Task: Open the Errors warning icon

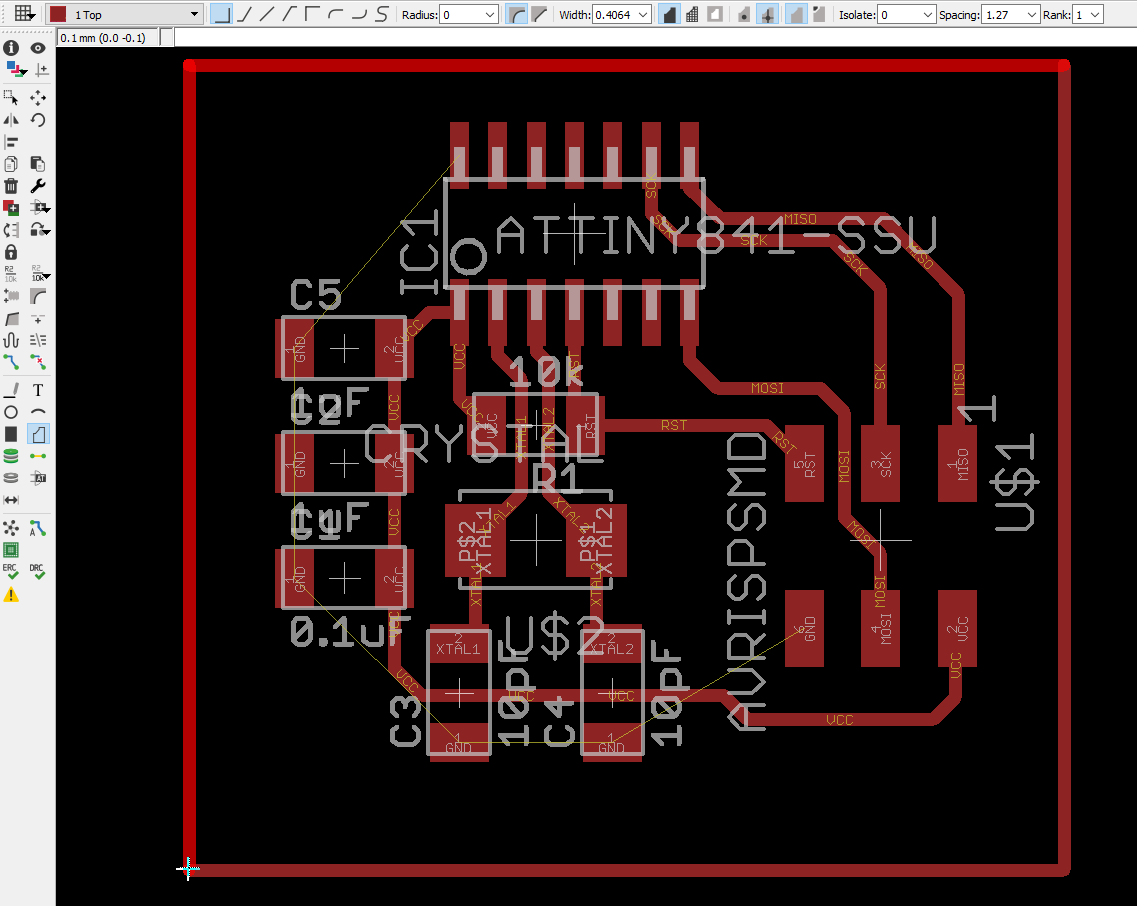Action: click(11, 595)
